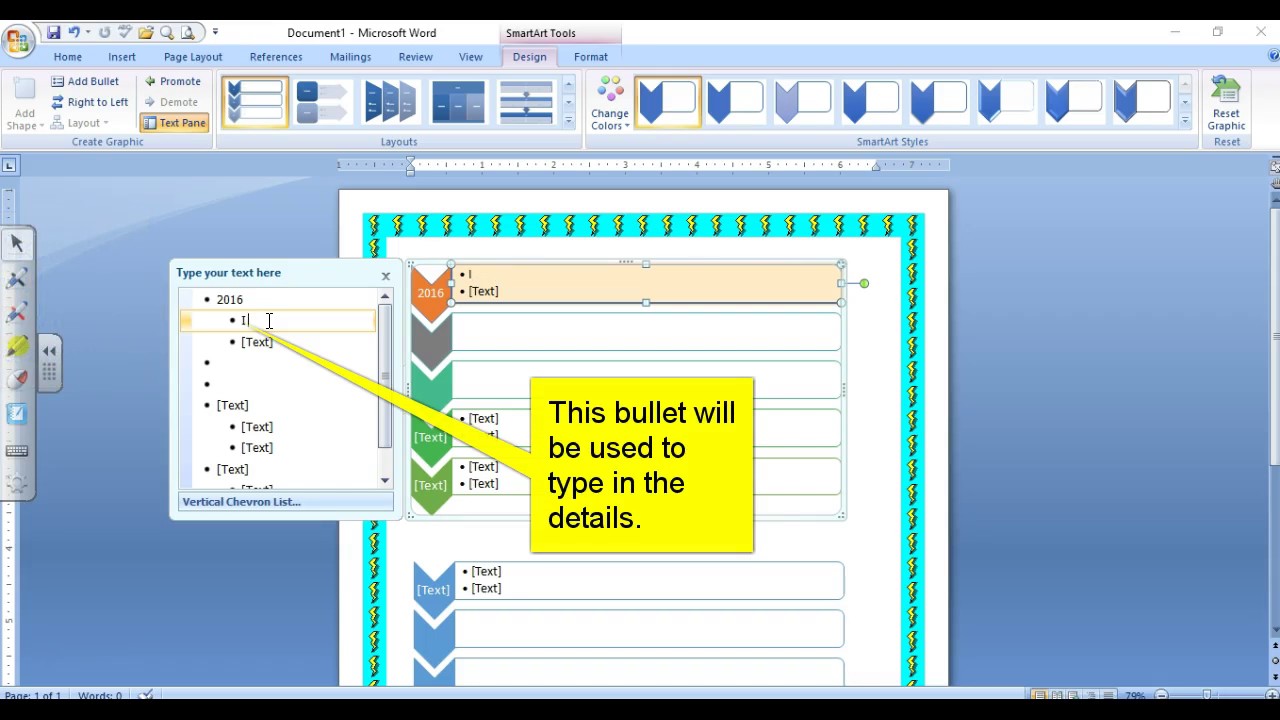Apply the last SmartArt style in the row
The width and height of the screenshot is (1280, 720).
point(1142,102)
